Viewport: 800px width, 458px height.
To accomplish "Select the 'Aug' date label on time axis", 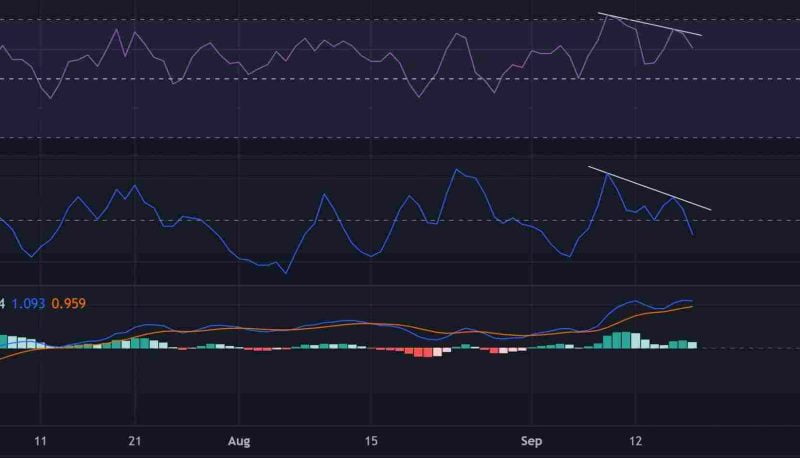I will point(239,441).
